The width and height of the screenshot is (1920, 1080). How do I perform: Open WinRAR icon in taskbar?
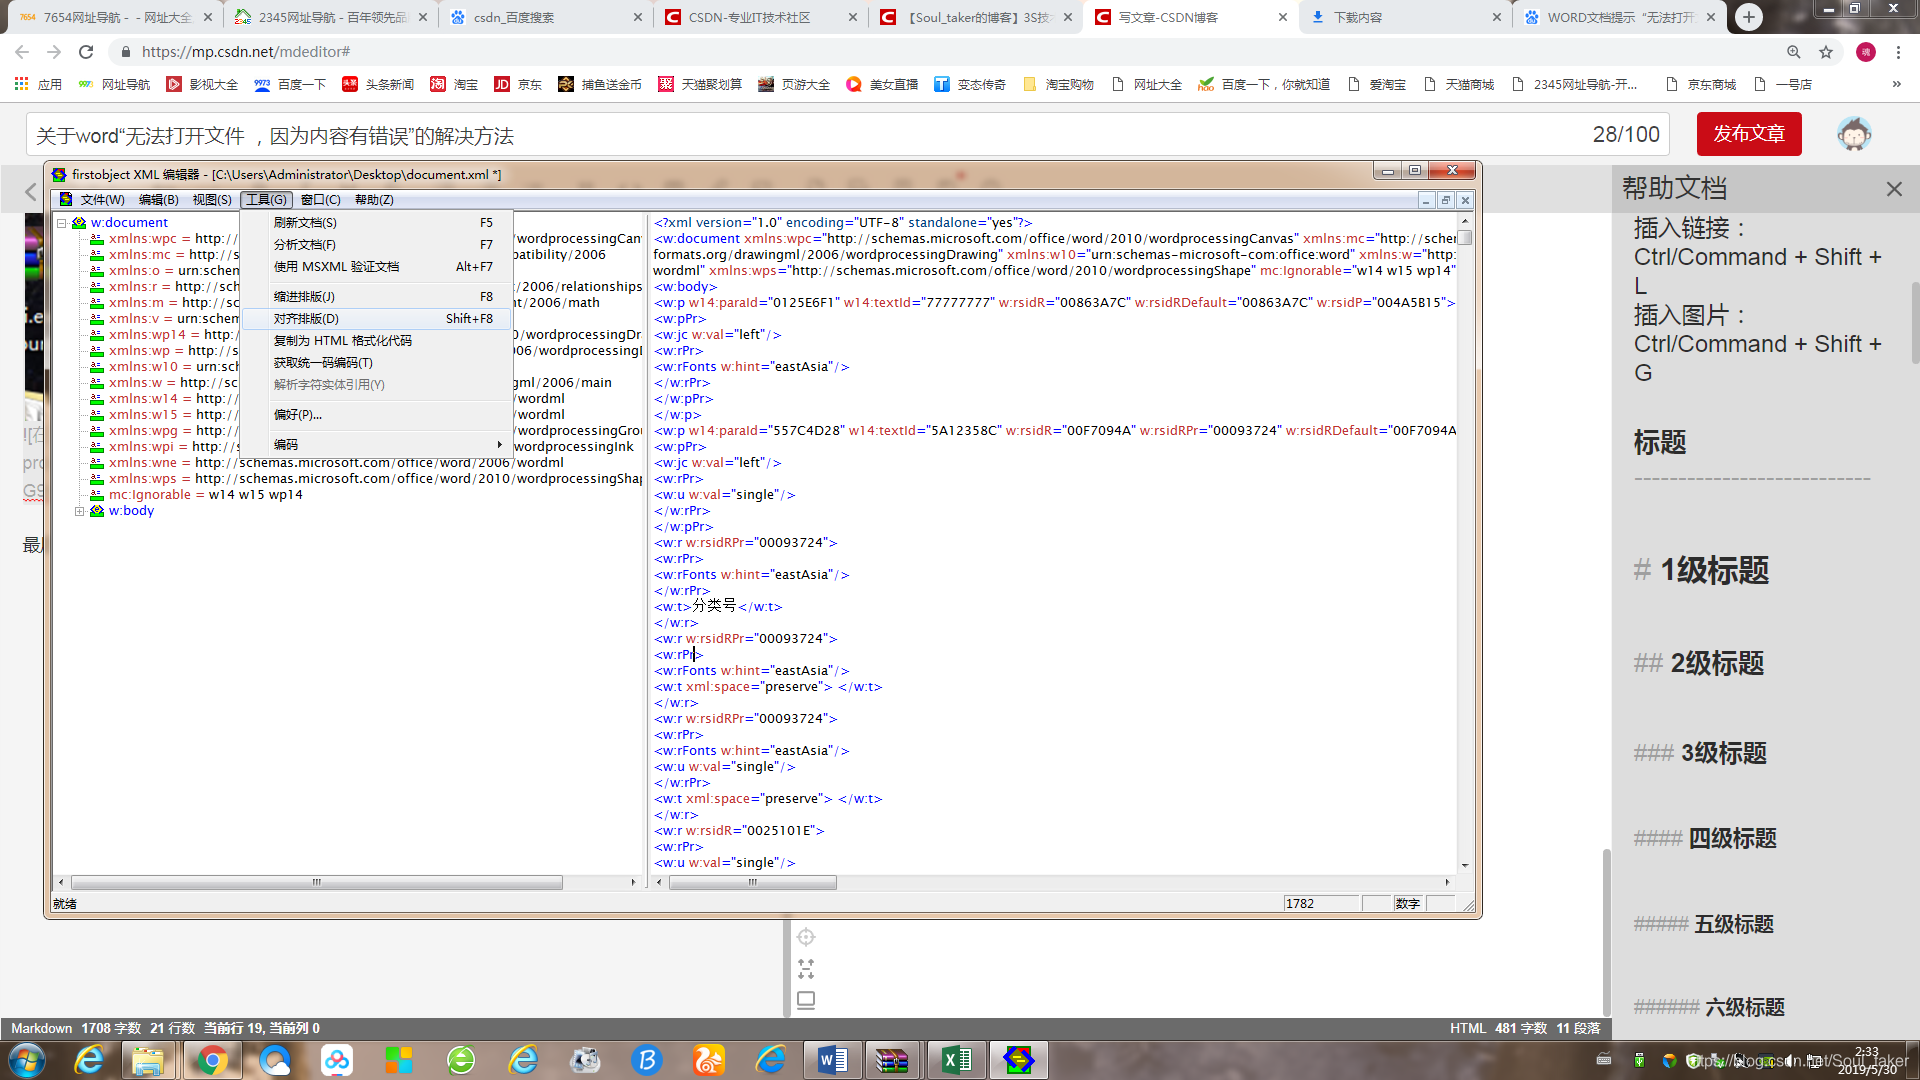coord(892,1060)
